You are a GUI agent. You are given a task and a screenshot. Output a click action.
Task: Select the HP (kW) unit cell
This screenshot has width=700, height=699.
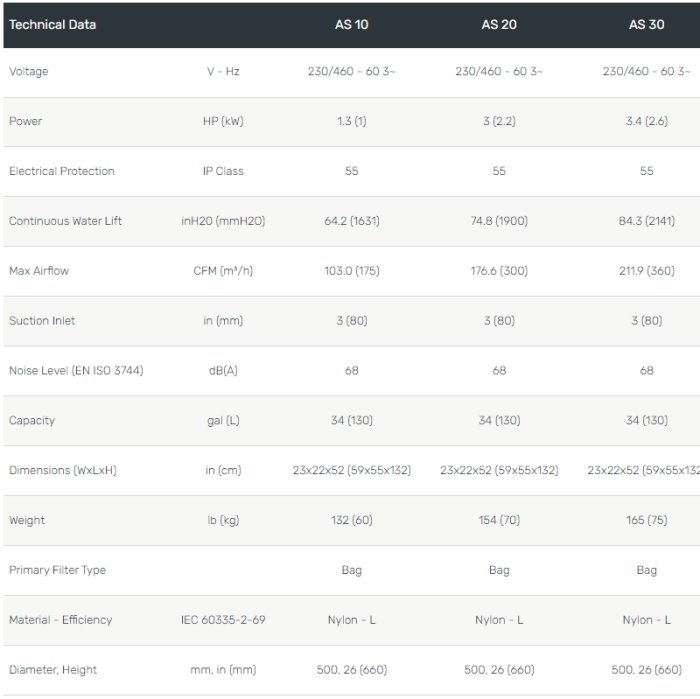coord(223,121)
